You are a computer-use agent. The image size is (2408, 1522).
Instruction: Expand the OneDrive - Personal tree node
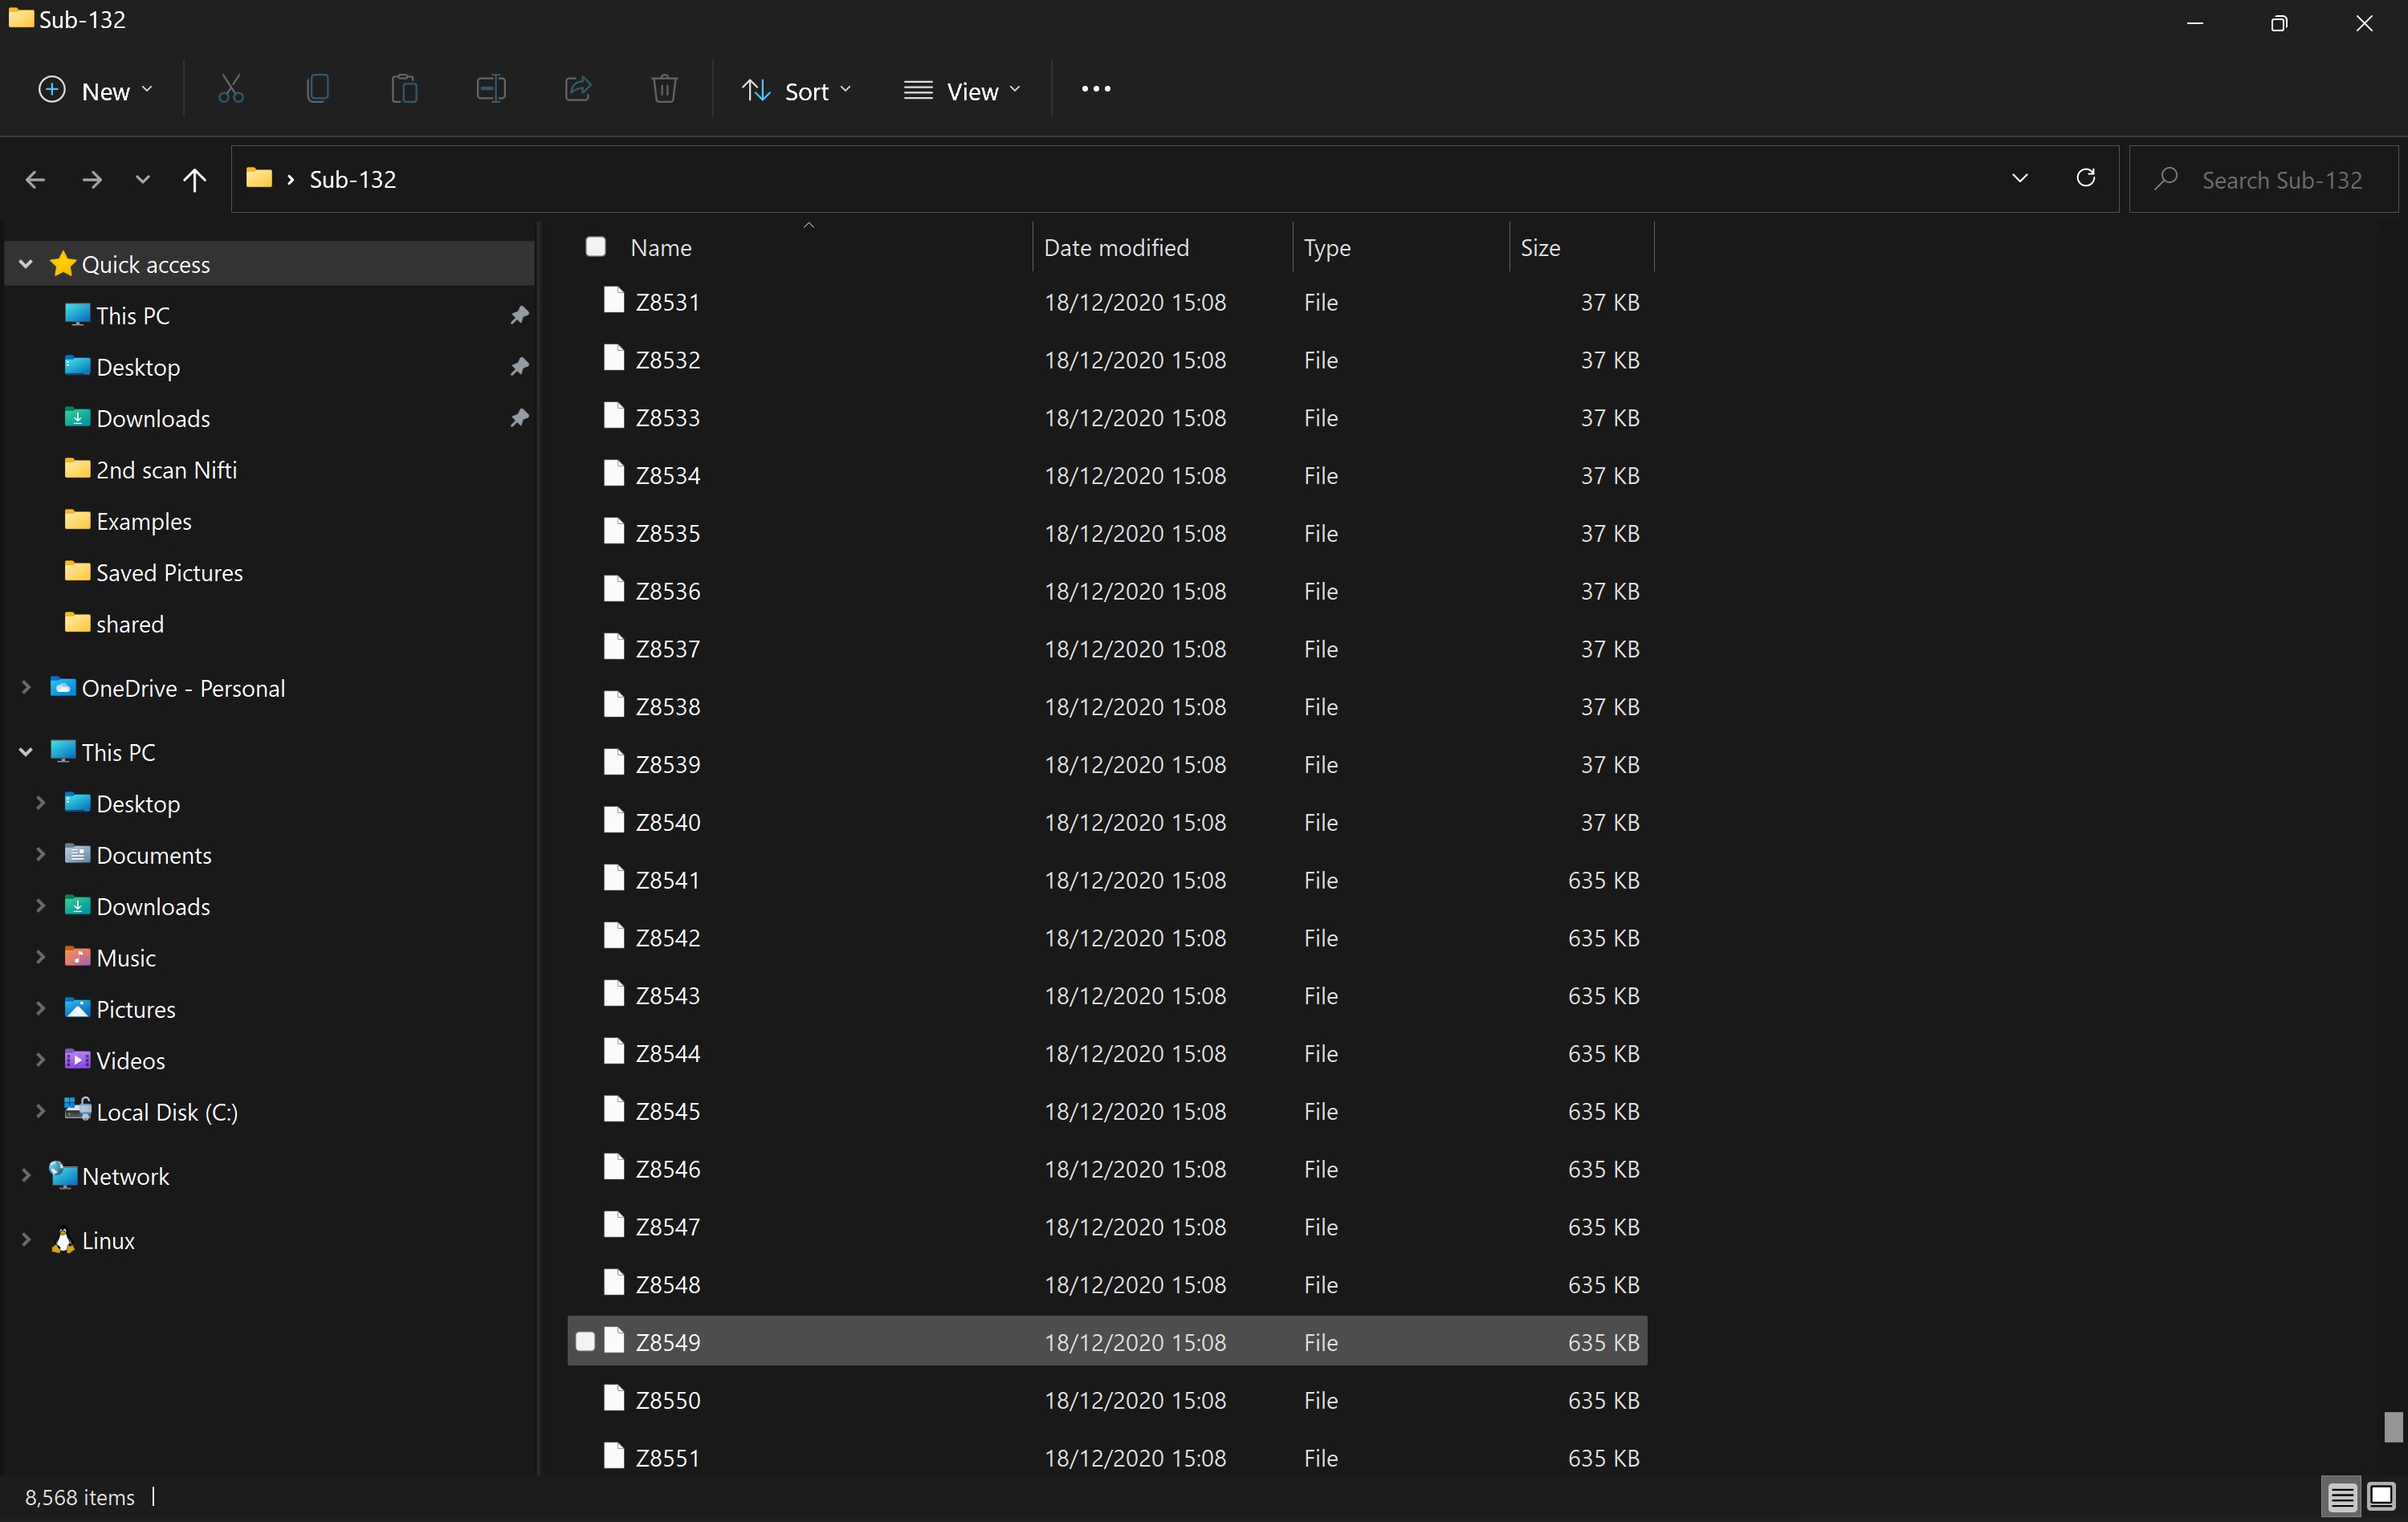[27, 688]
